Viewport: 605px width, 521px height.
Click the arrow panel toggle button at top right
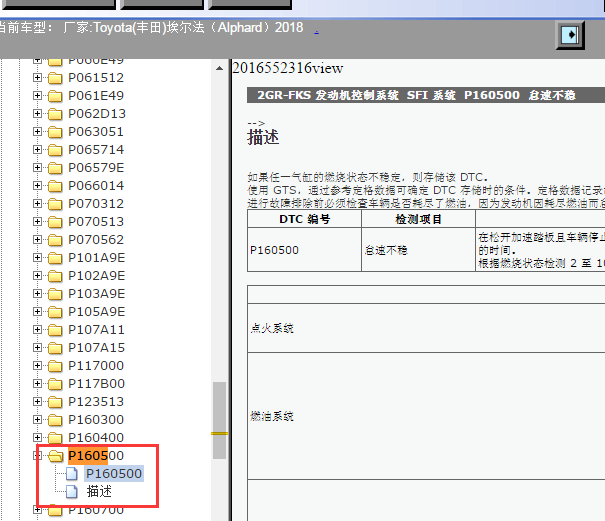coord(570,35)
